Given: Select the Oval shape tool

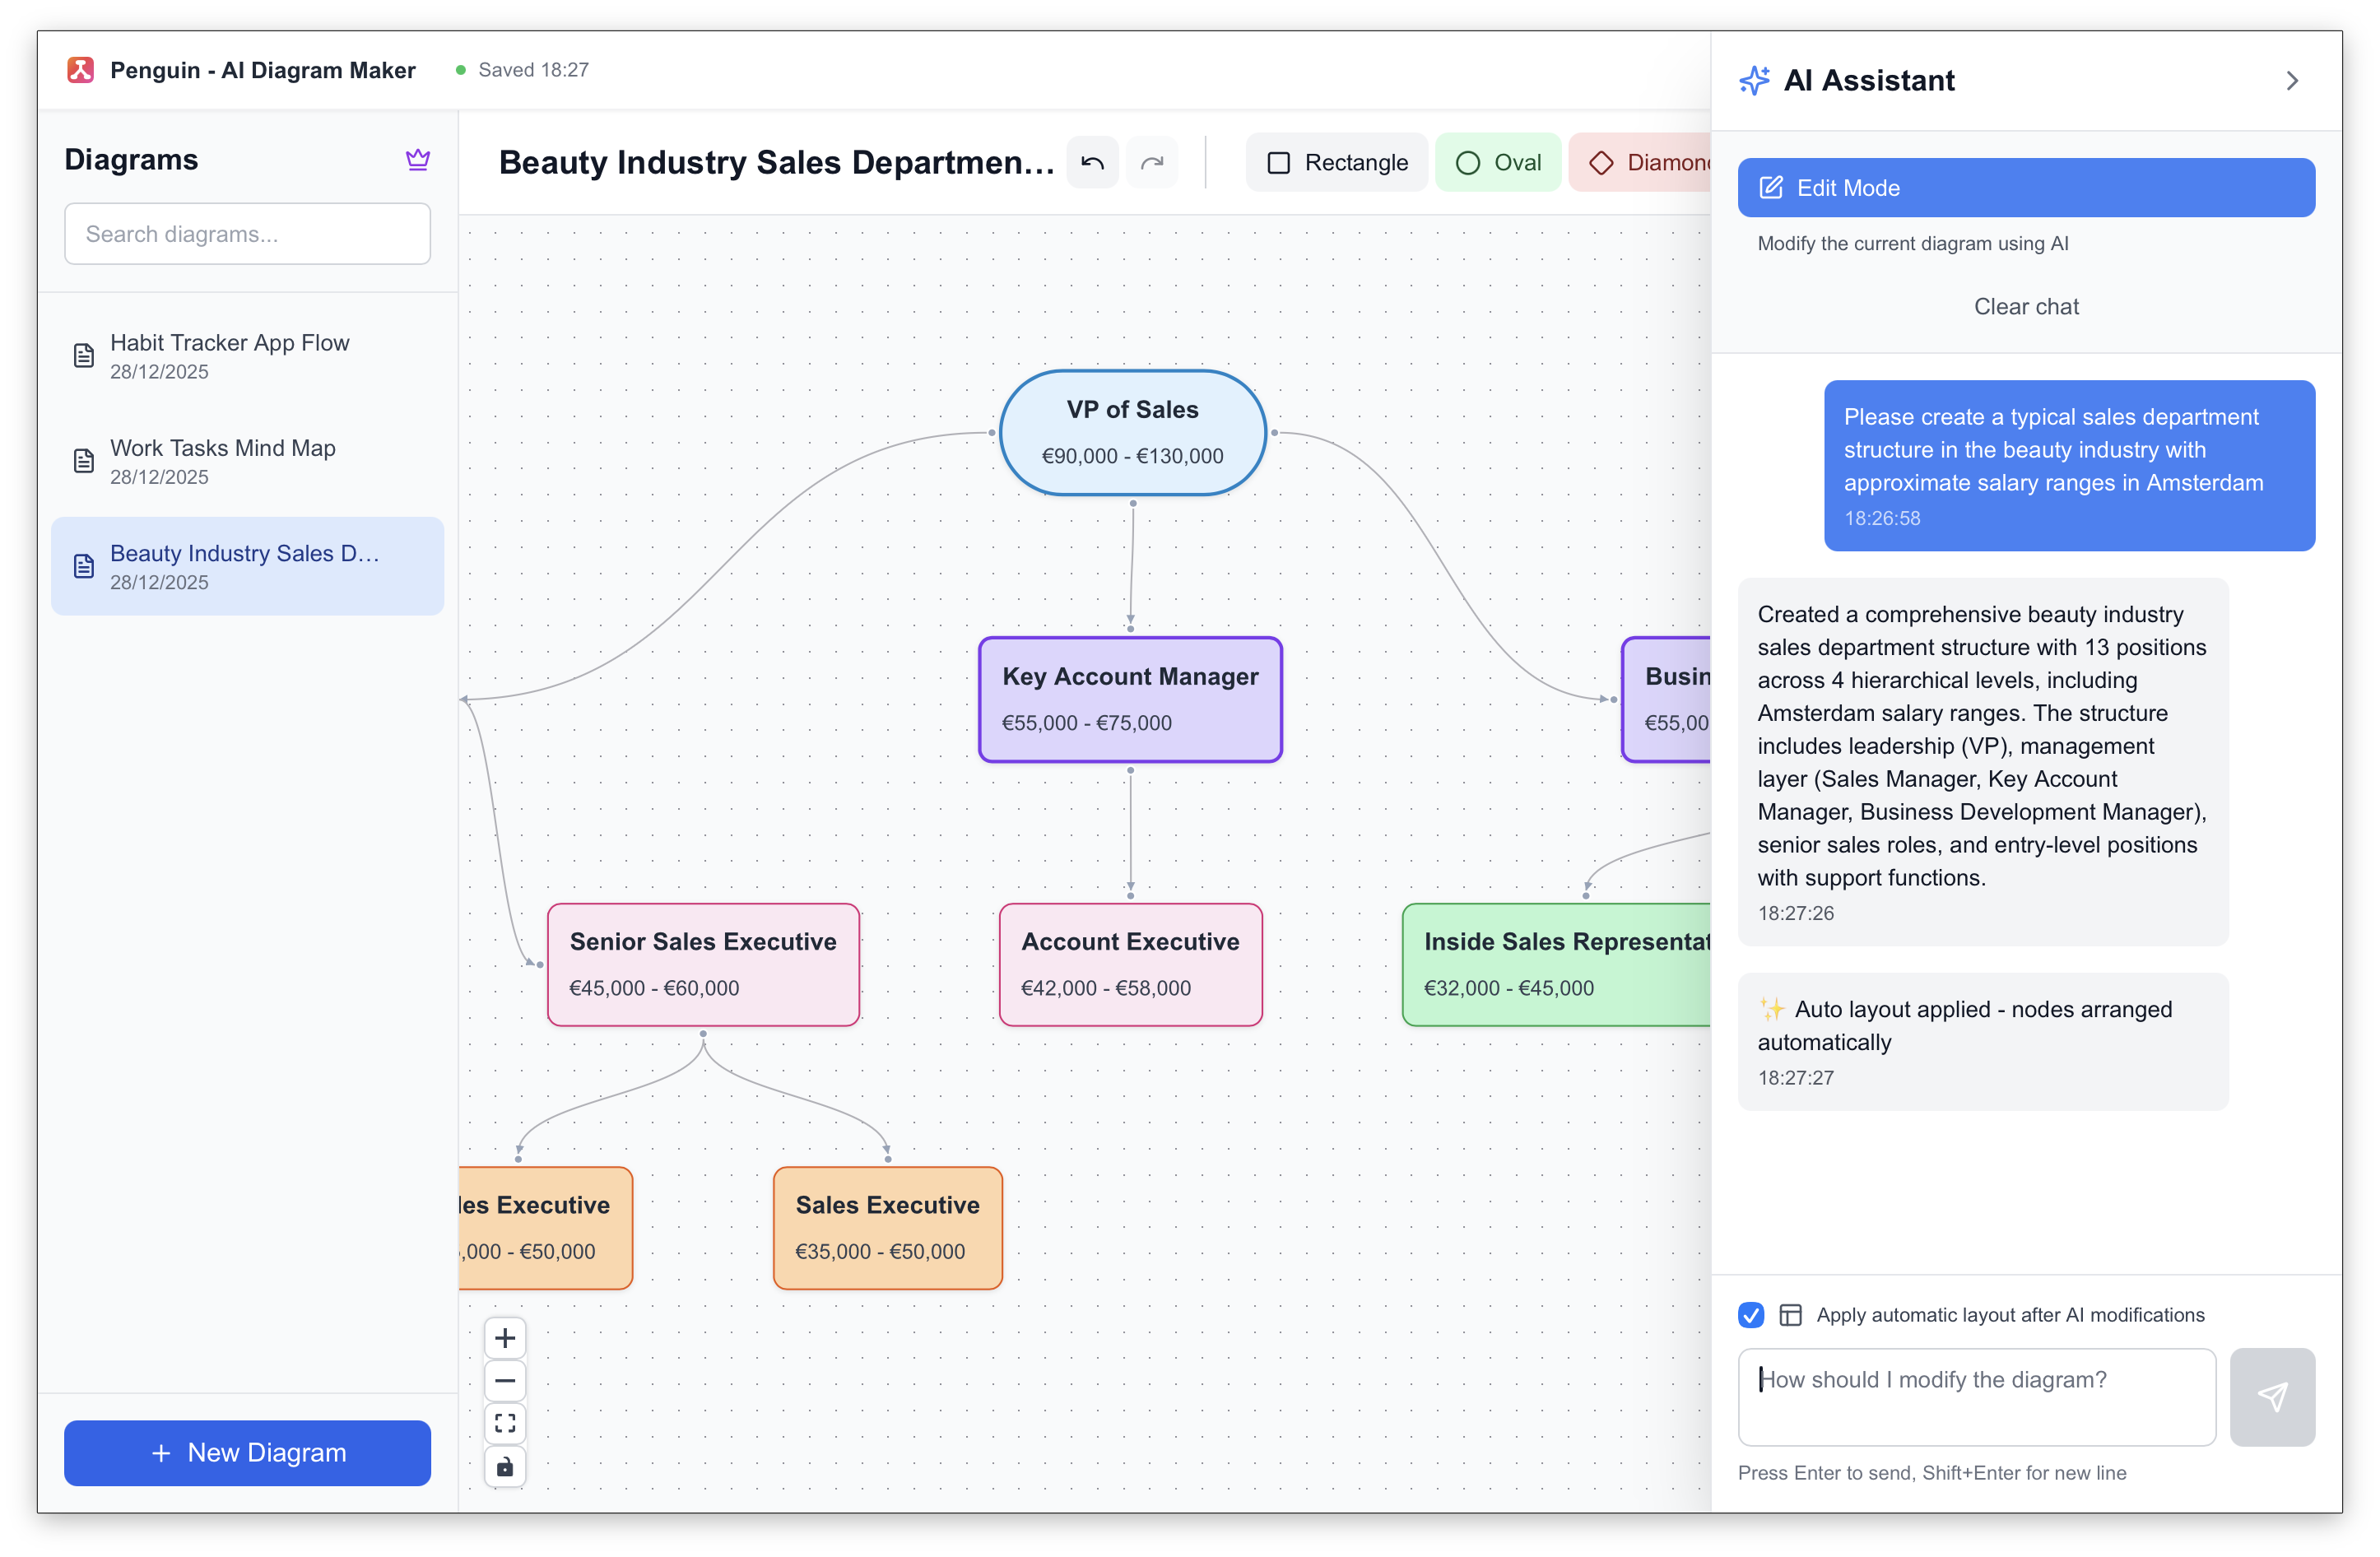Looking at the screenshot, I should pos(1498,161).
